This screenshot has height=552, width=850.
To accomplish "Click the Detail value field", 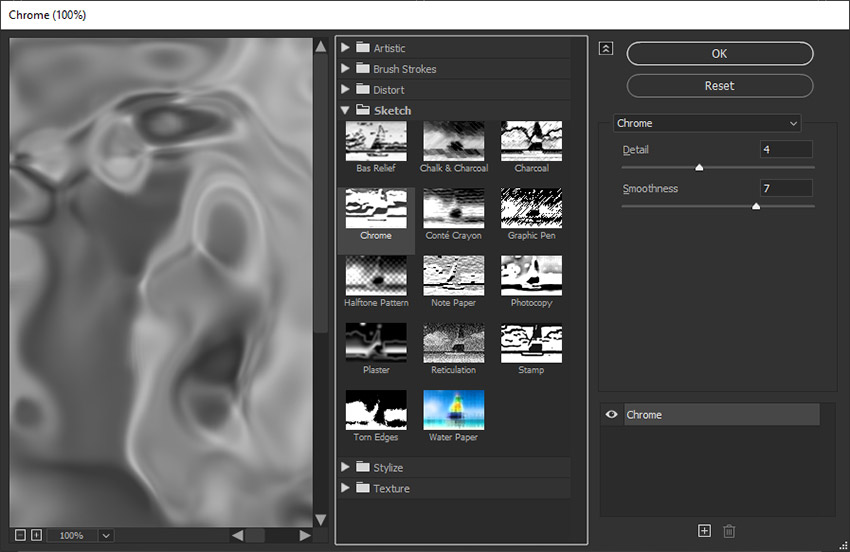I will (x=786, y=149).
